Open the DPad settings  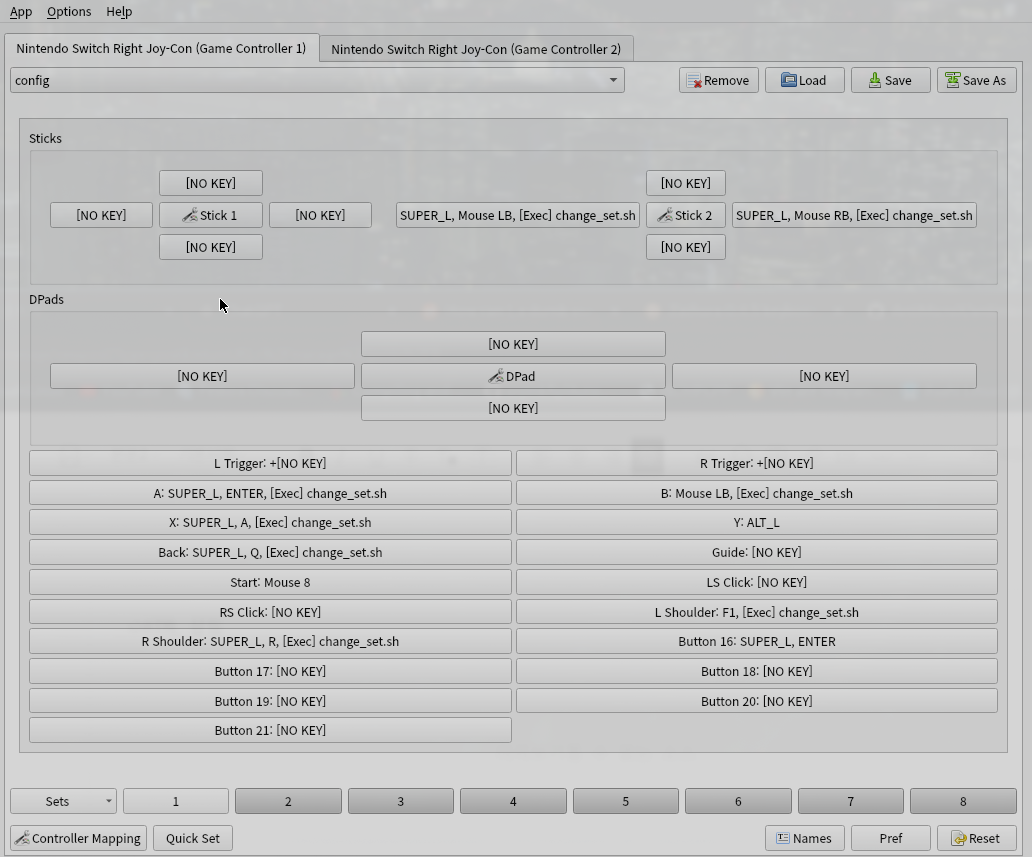(513, 377)
